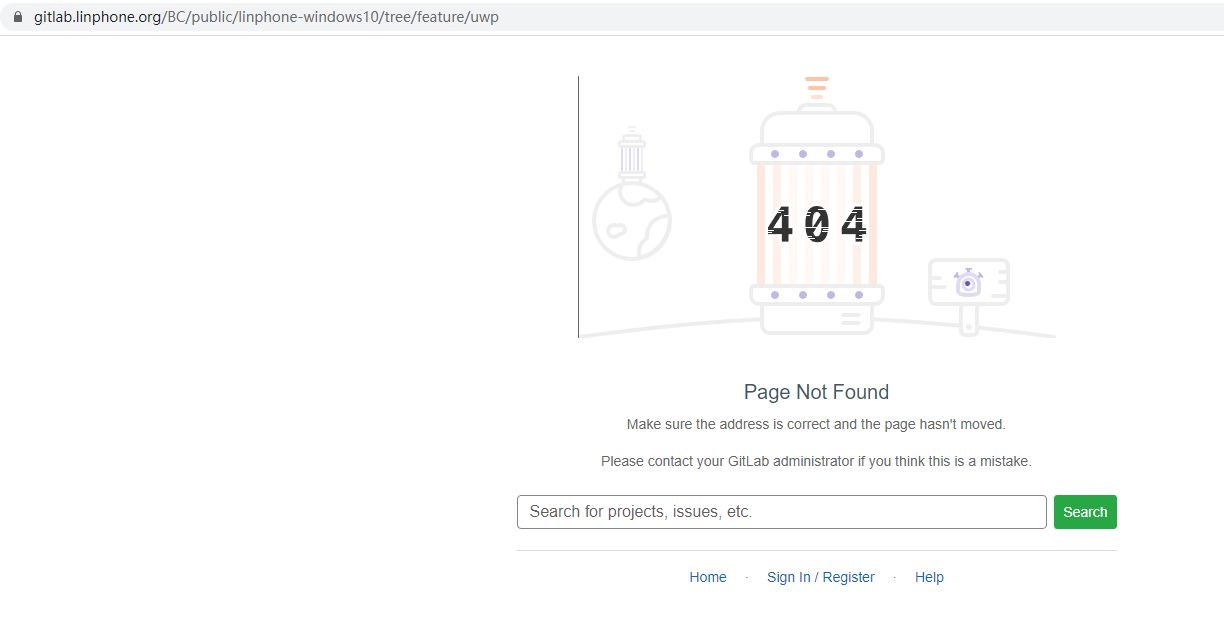Viewport: 1224px width, 637px height.
Task: Click the search input field
Action: [x=781, y=511]
